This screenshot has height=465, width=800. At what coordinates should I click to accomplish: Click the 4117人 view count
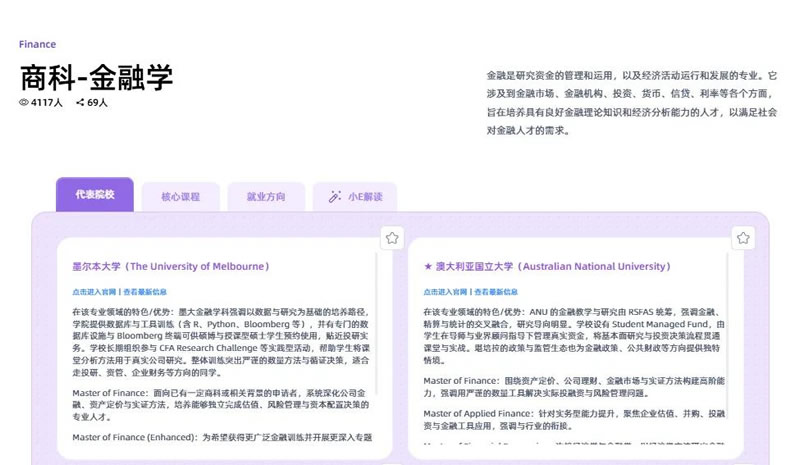point(46,103)
